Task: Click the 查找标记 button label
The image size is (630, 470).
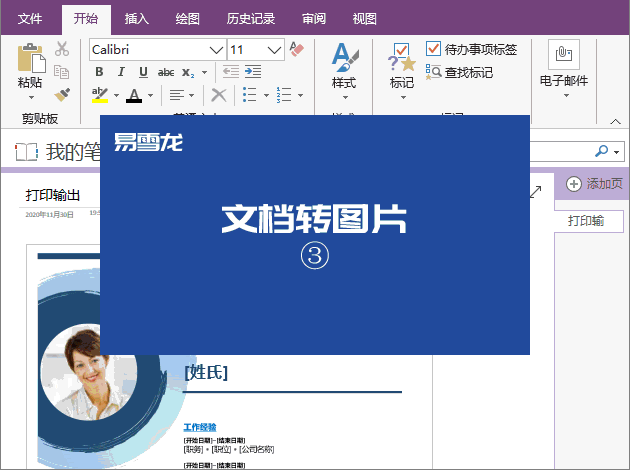Action: pyautogui.click(x=468, y=72)
